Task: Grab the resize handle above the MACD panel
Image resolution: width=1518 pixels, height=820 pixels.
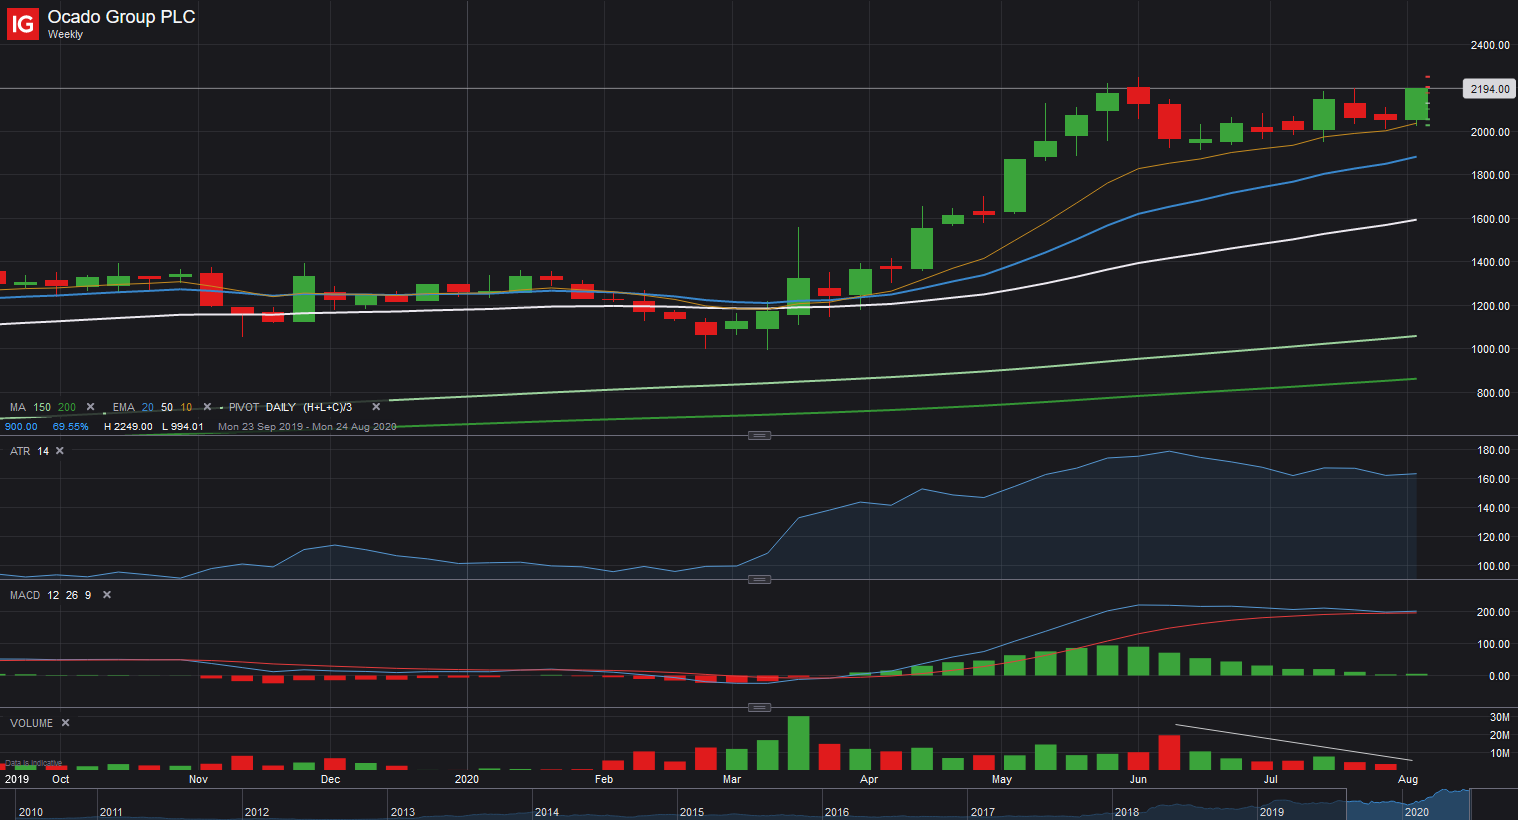Action: pos(760,579)
